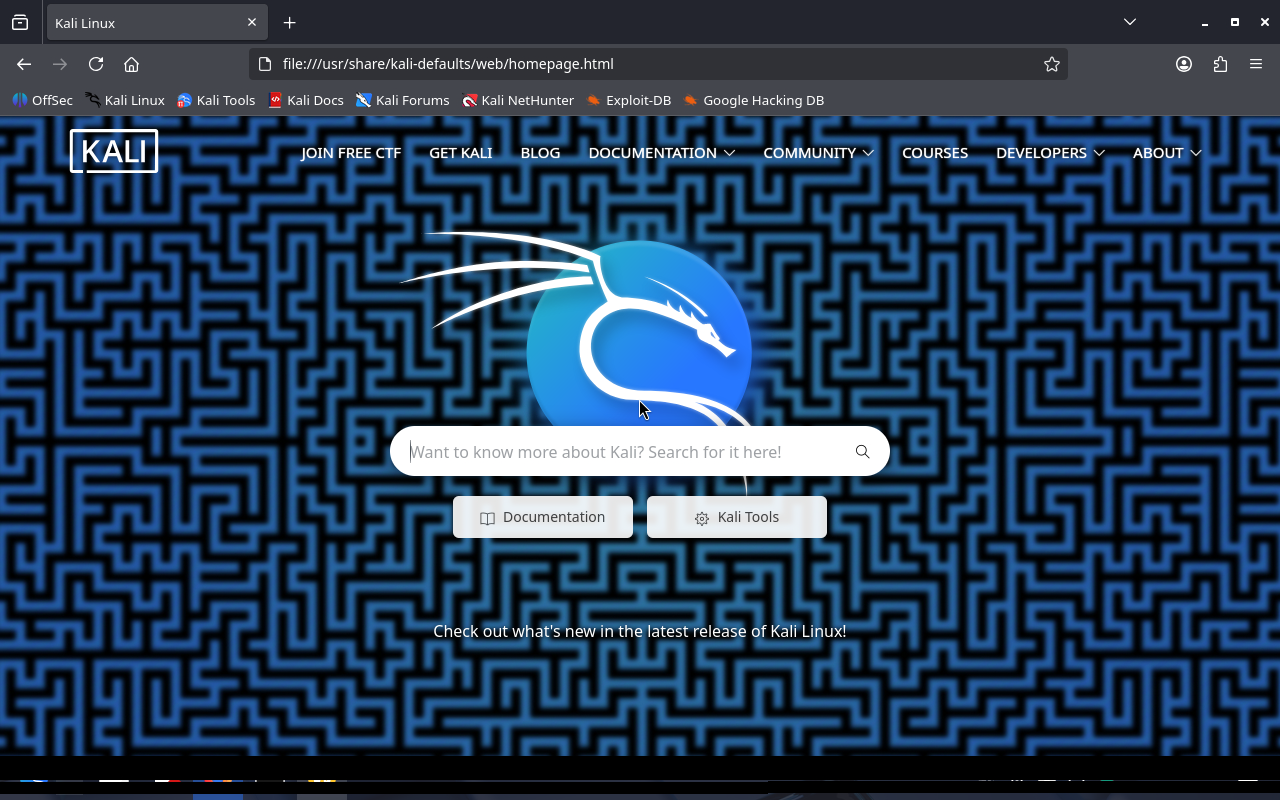This screenshot has height=800, width=1280.
Task: Open the Exploit-DB bookmark
Action: [628, 100]
